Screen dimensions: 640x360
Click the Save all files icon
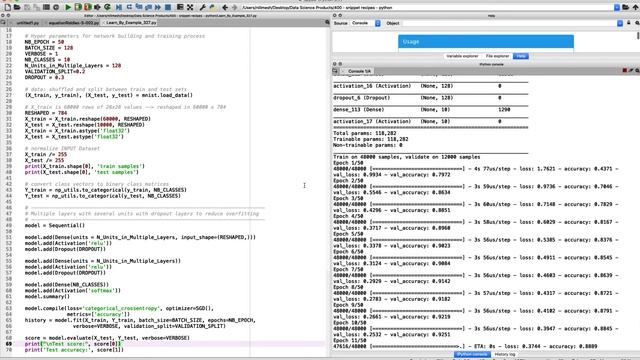(x=36, y=7)
